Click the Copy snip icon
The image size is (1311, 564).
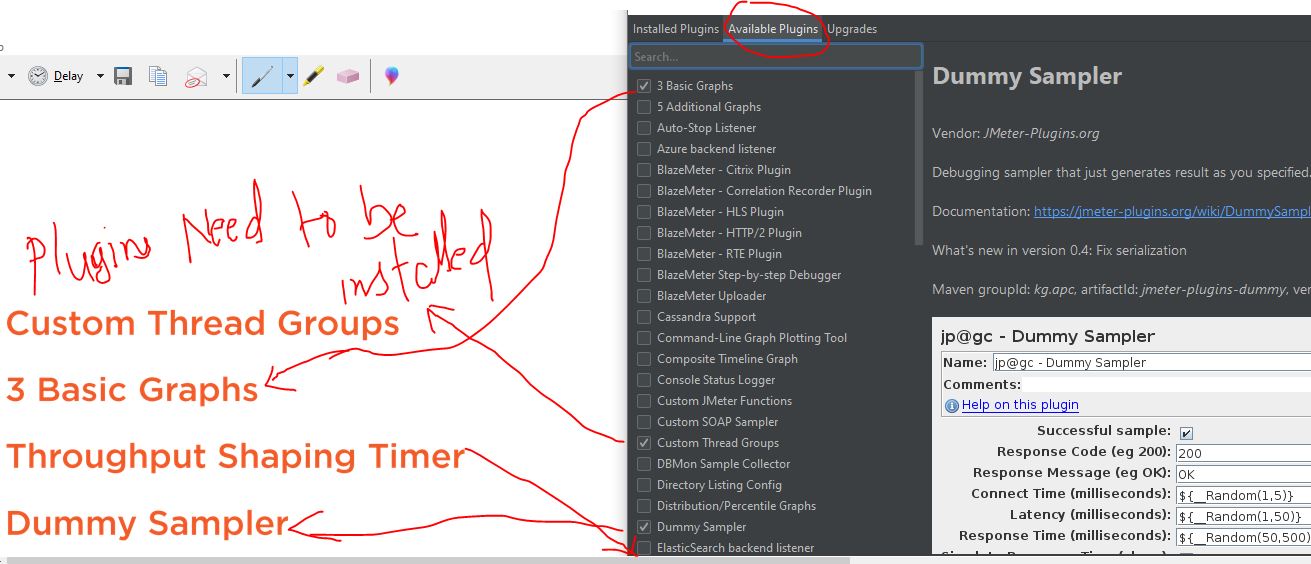[158, 76]
